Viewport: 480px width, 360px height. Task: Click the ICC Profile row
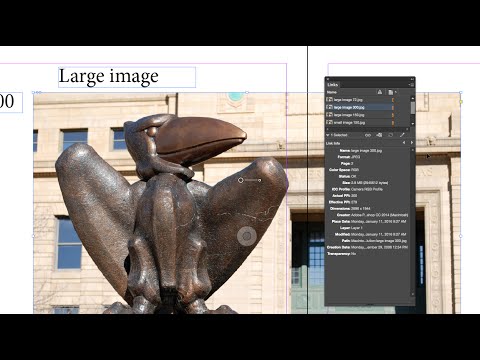357,189
